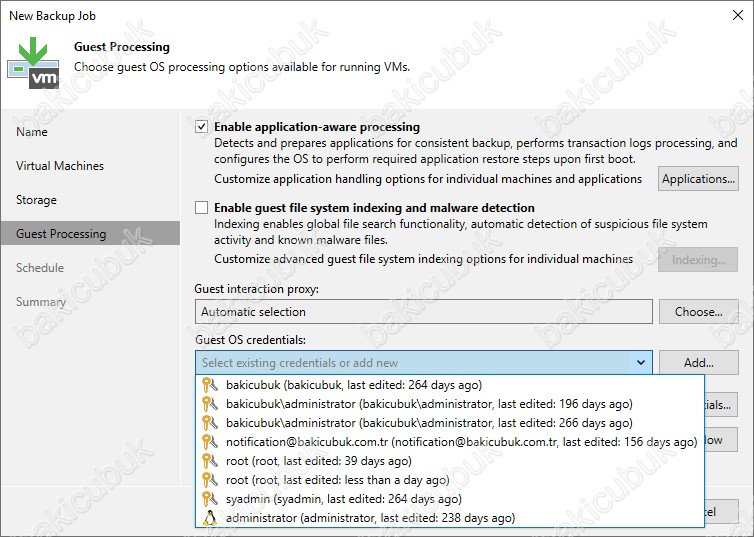Click key icon for administrator edited 196 days ago
Screen dimensions: 754x537
(210, 404)
